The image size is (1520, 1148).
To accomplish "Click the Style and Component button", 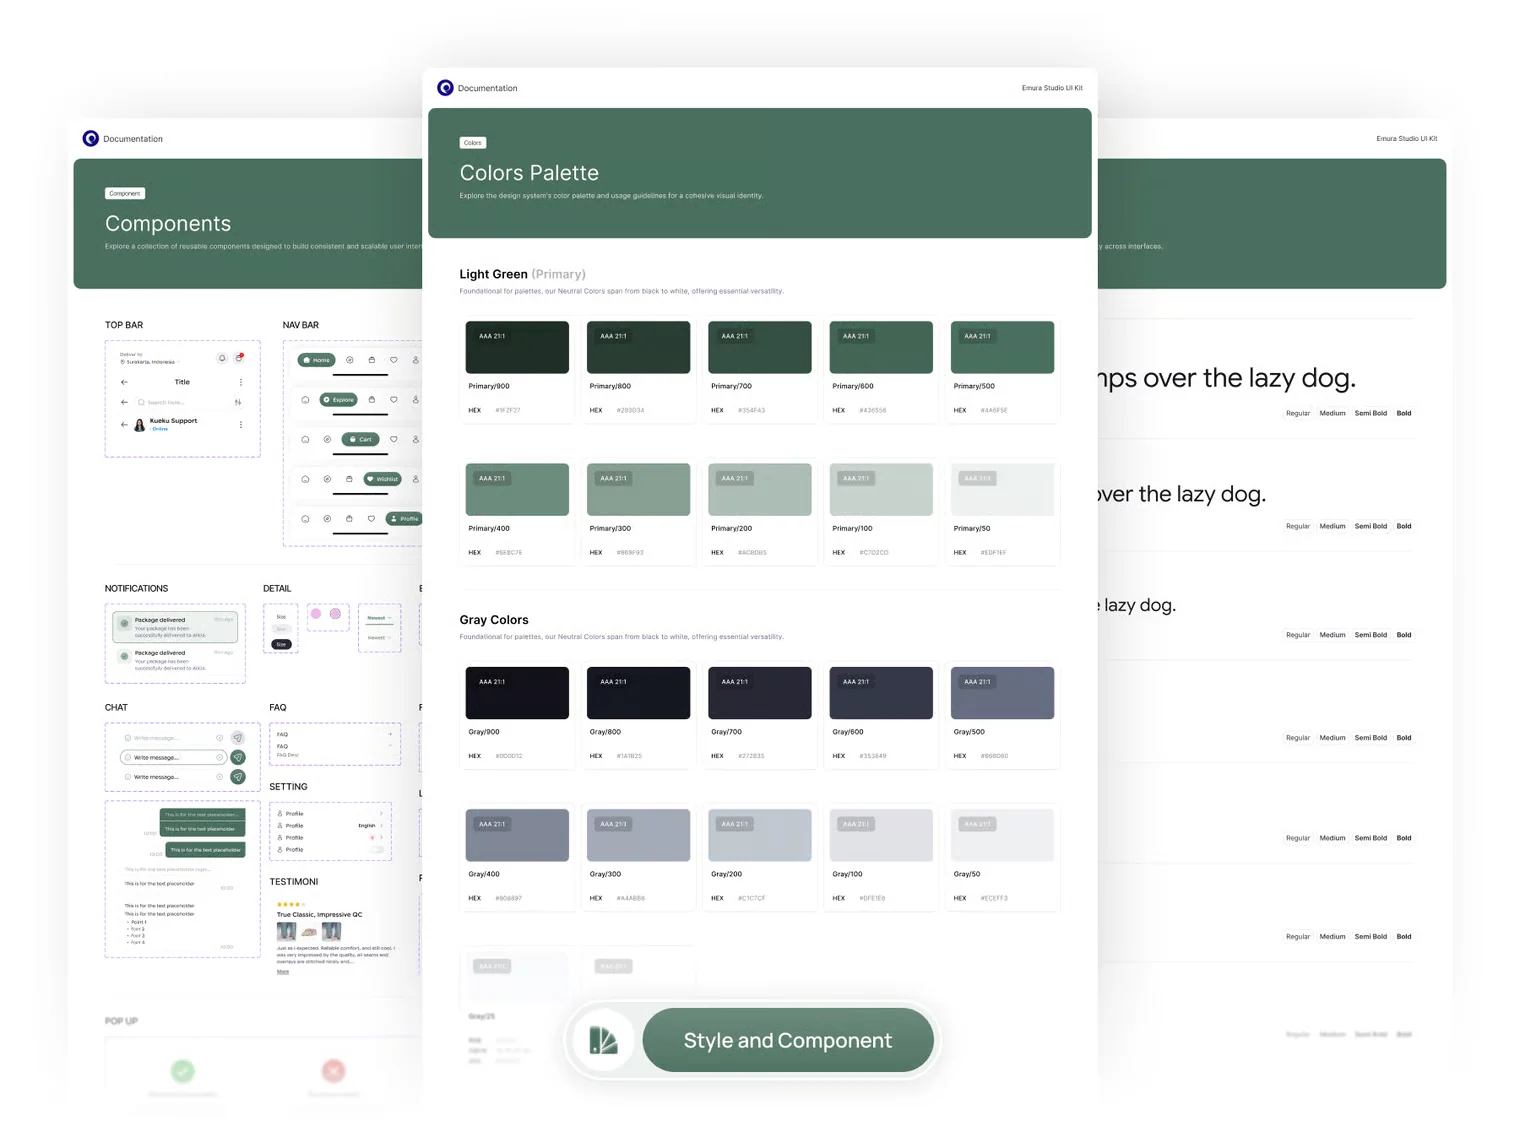I will tap(788, 1040).
